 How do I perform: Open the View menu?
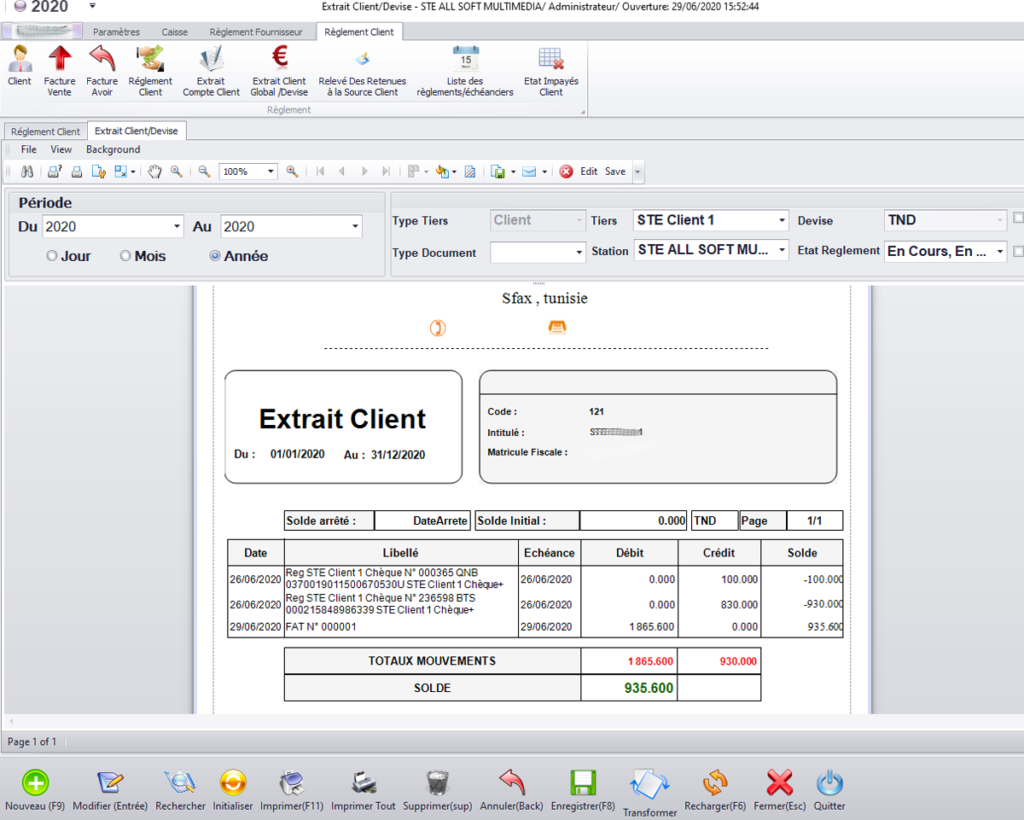61,150
